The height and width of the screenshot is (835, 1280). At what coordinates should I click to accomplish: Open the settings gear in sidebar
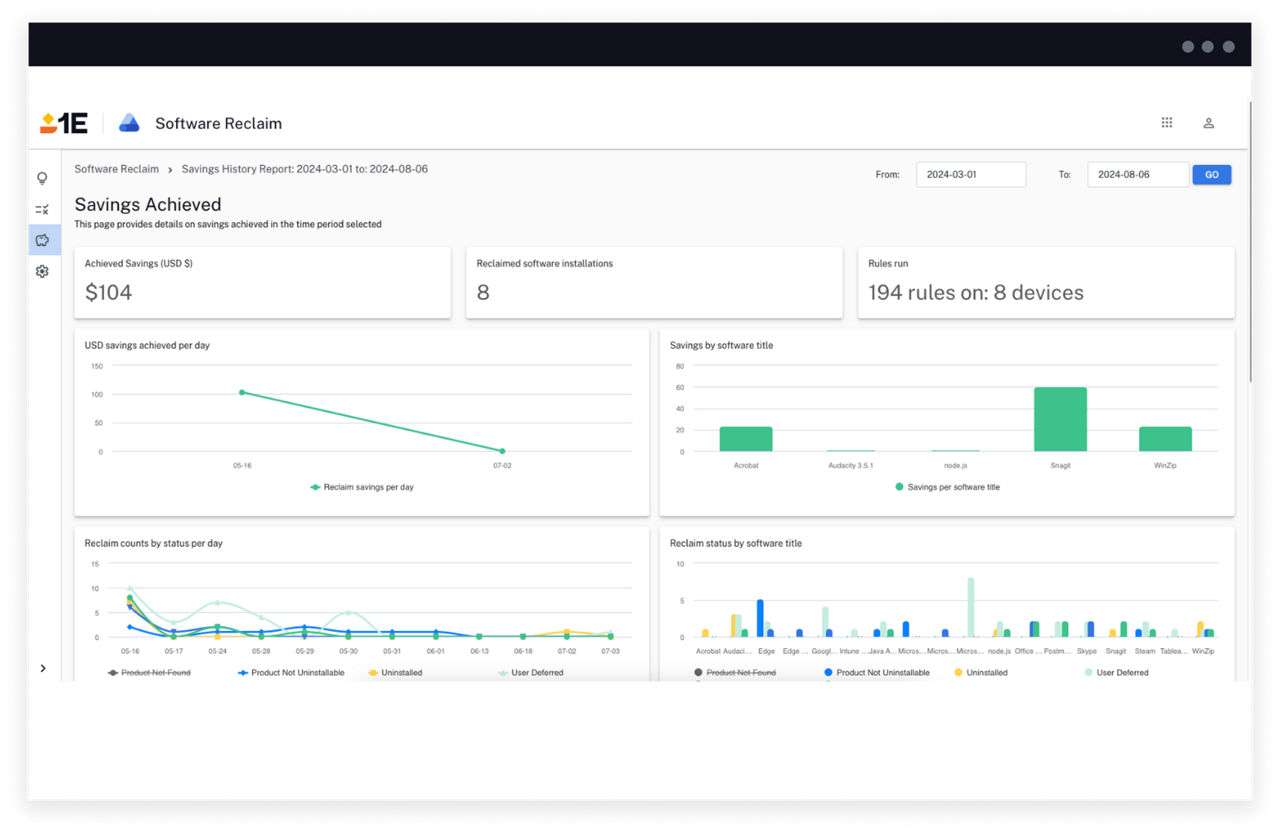(x=42, y=271)
